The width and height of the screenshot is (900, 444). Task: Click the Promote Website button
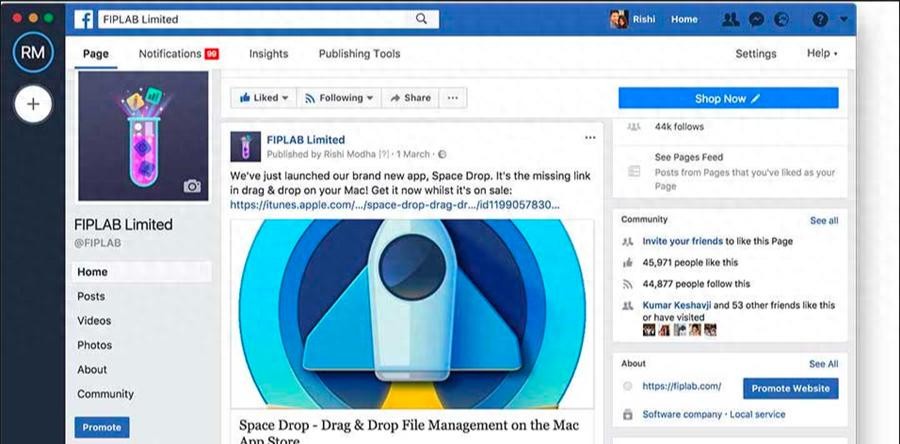click(x=790, y=388)
